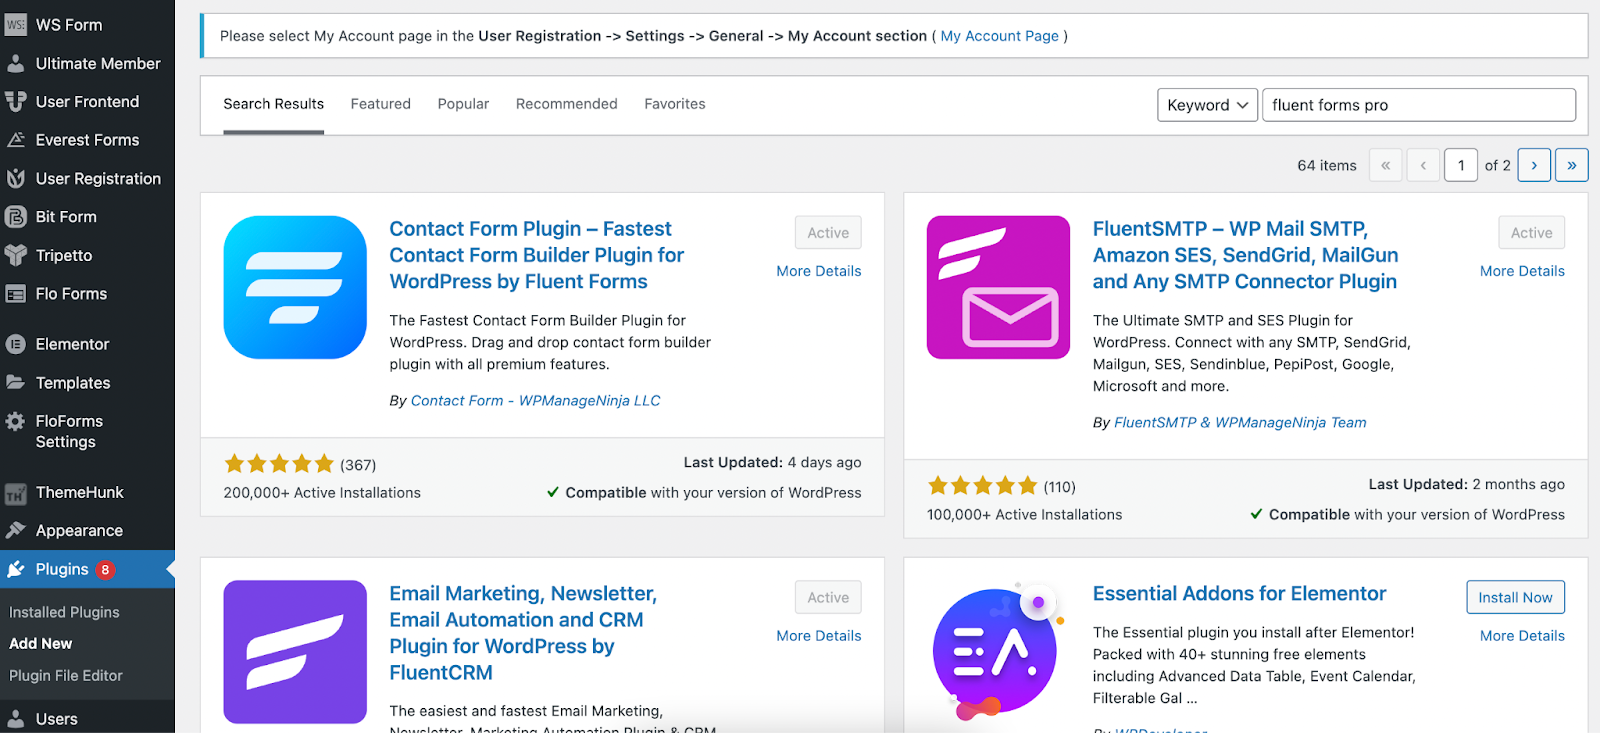Viewport: 1600px width, 733px height.
Task: Click the Users sidebar icon
Action: coord(16,719)
